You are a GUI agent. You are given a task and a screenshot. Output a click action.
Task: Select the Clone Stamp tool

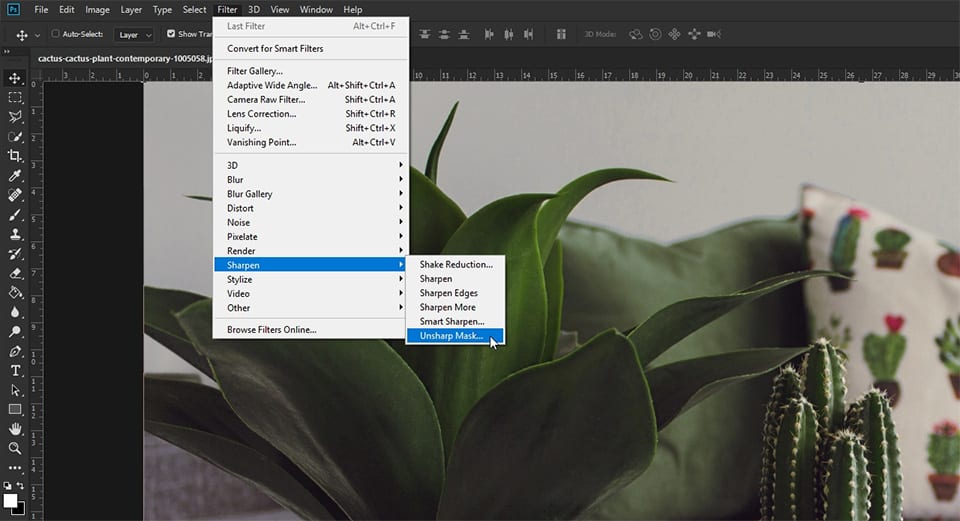point(15,234)
